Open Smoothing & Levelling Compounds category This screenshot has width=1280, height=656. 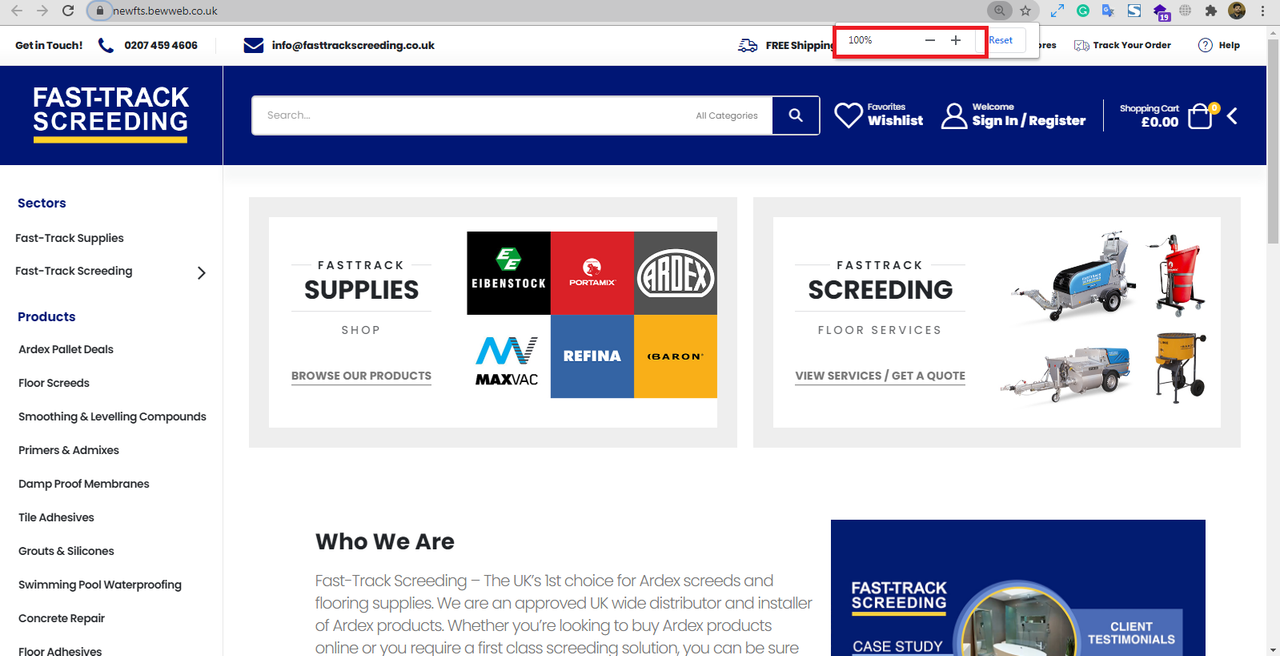click(x=112, y=416)
